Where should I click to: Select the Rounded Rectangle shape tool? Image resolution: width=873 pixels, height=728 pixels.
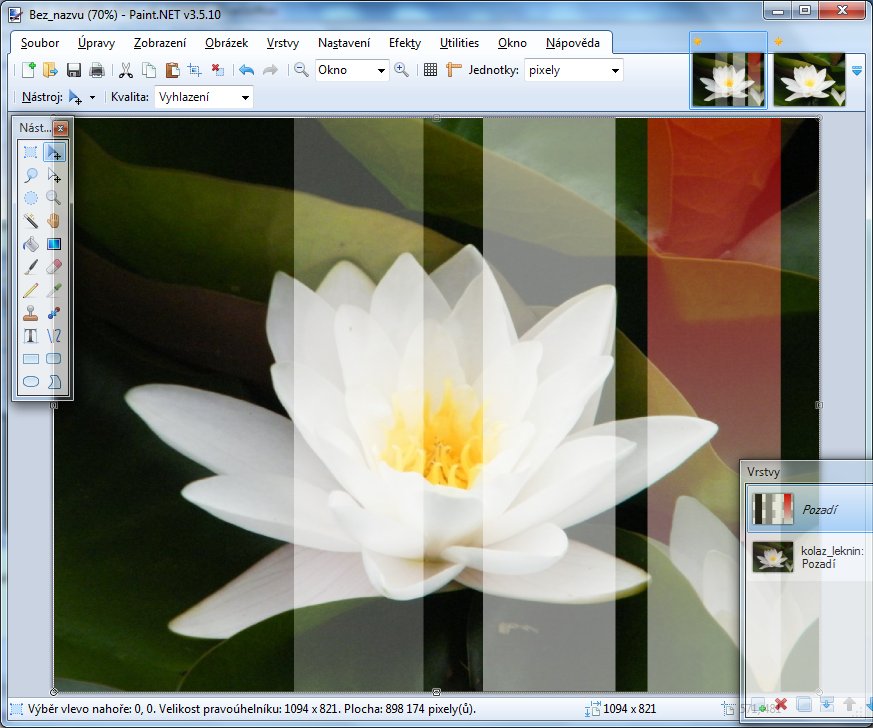tap(54, 359)
